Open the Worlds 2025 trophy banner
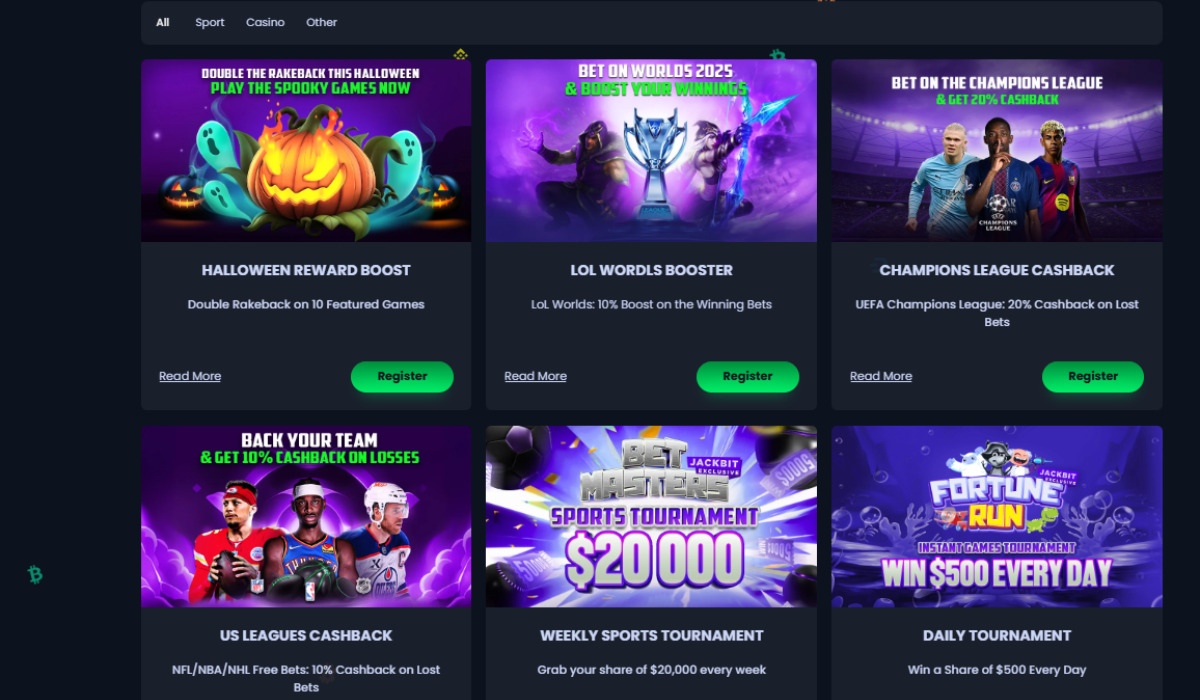Image resolution: width=1200 pixels, height=700 pixels. [x=651, y=150]
